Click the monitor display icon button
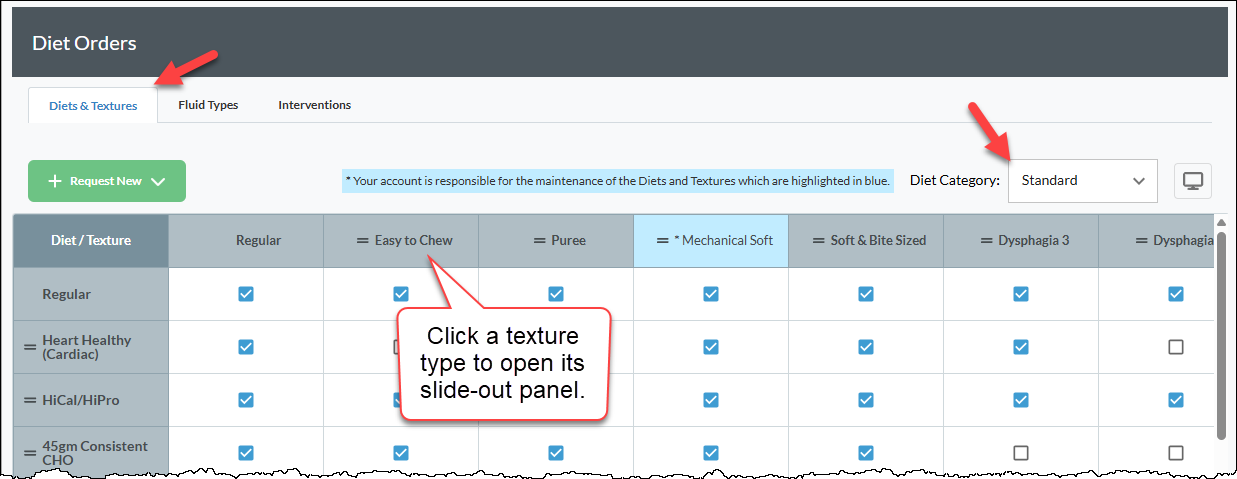 coord(1192,181)
